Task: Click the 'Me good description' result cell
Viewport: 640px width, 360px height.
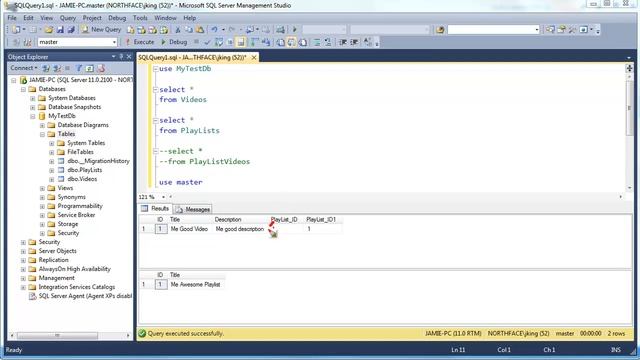Action: [x=240, y=229]
